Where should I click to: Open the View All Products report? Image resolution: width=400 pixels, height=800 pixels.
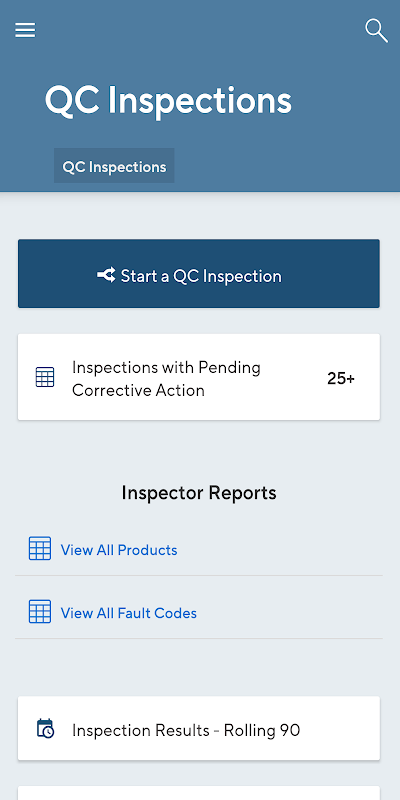[x=119, y=550]
